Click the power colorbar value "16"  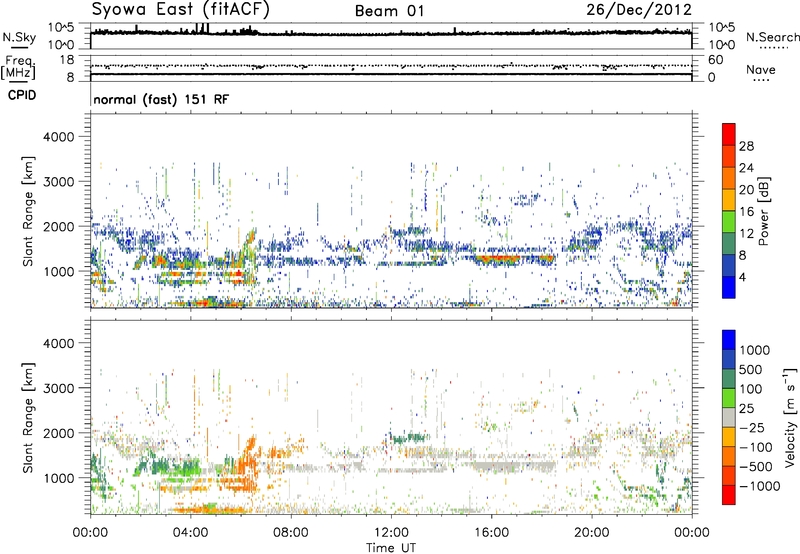(x=746, y=212)
